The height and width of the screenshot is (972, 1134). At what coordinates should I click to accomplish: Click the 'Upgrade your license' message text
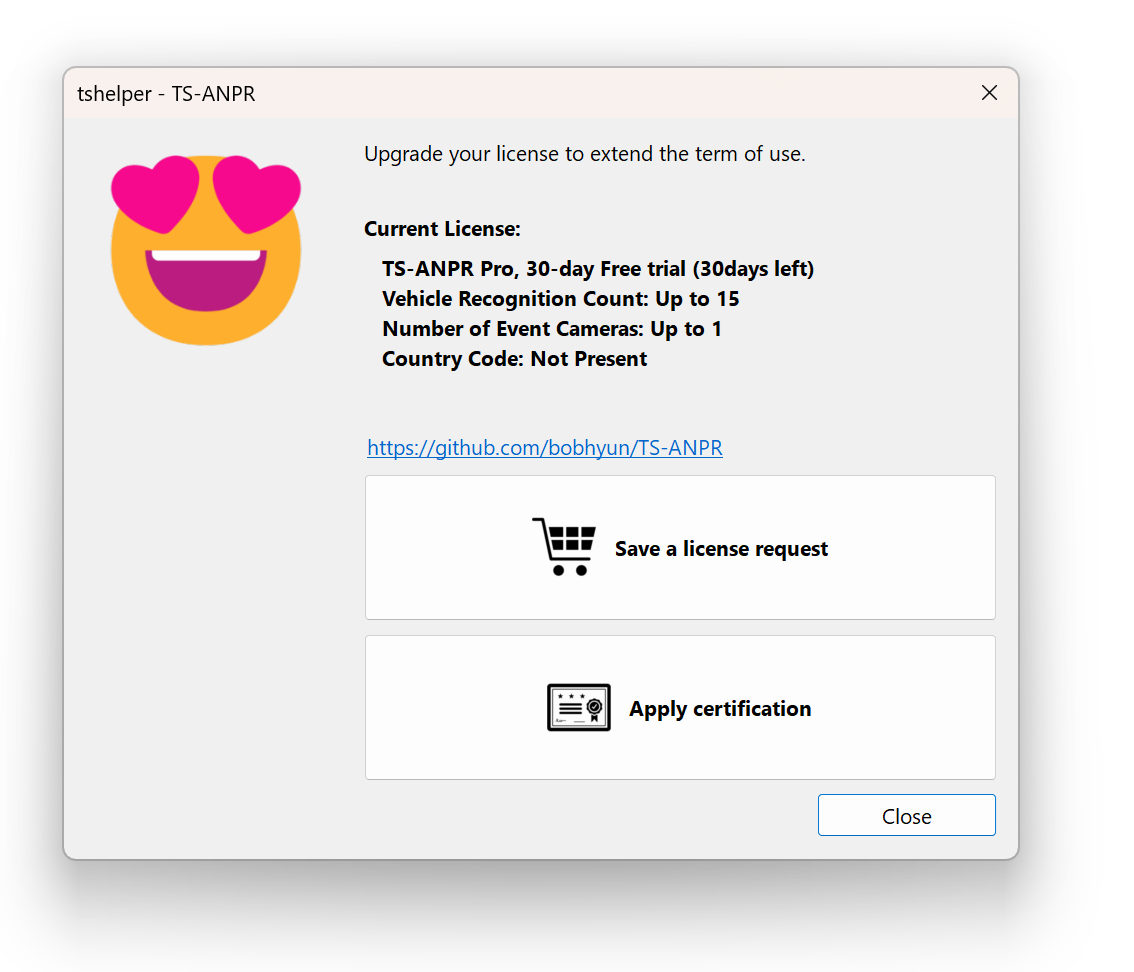(584, 154)
